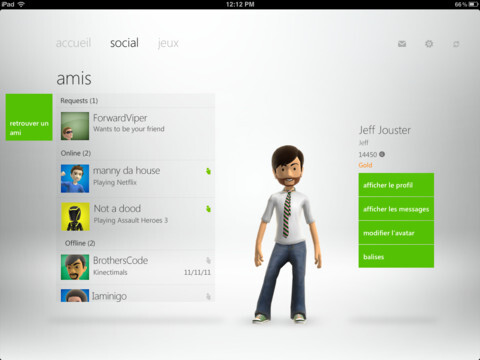480x360 pixels.
Task: Tap the 12:12 PM clock
Action: [240, 4]
